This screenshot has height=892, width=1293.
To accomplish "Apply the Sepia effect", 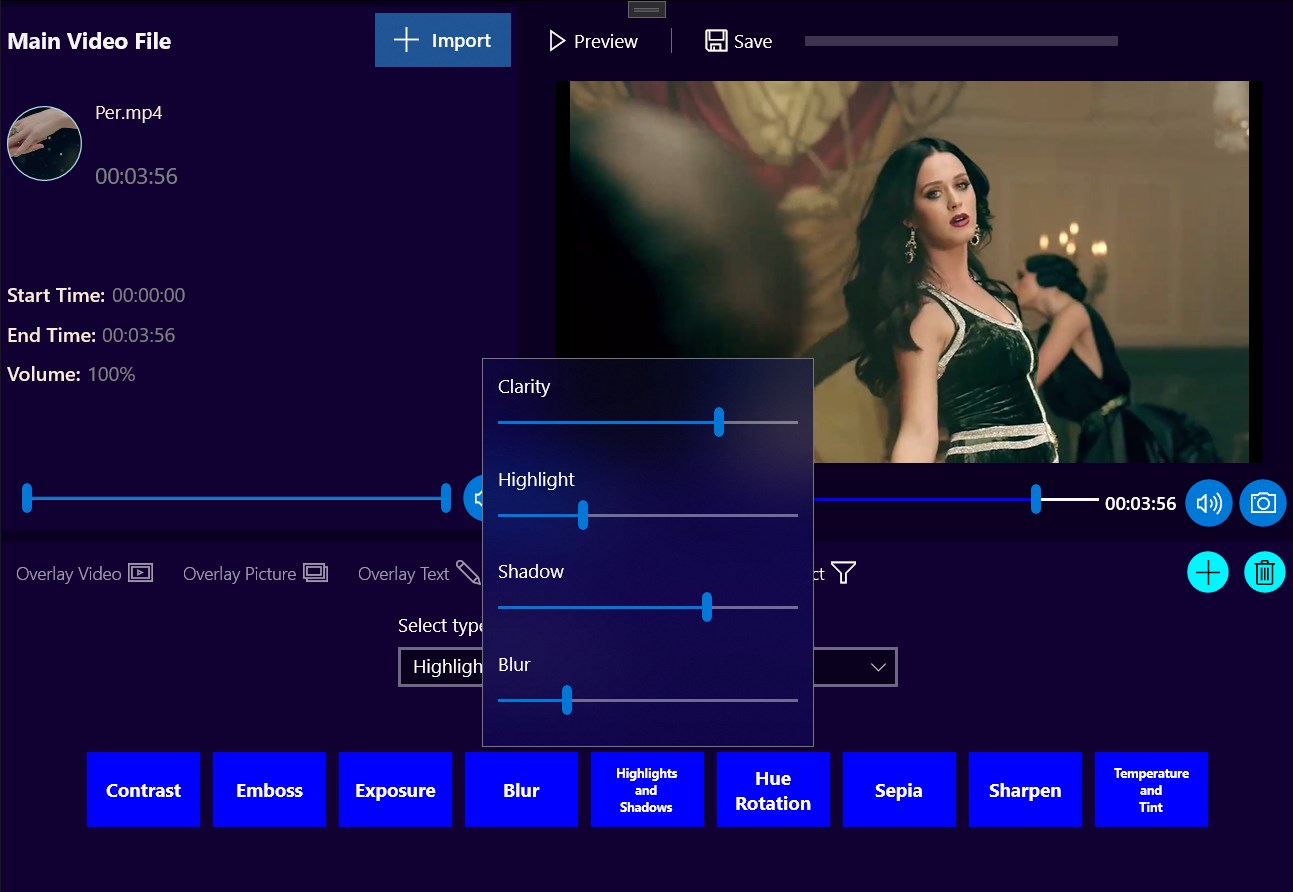I will point(899,790).
